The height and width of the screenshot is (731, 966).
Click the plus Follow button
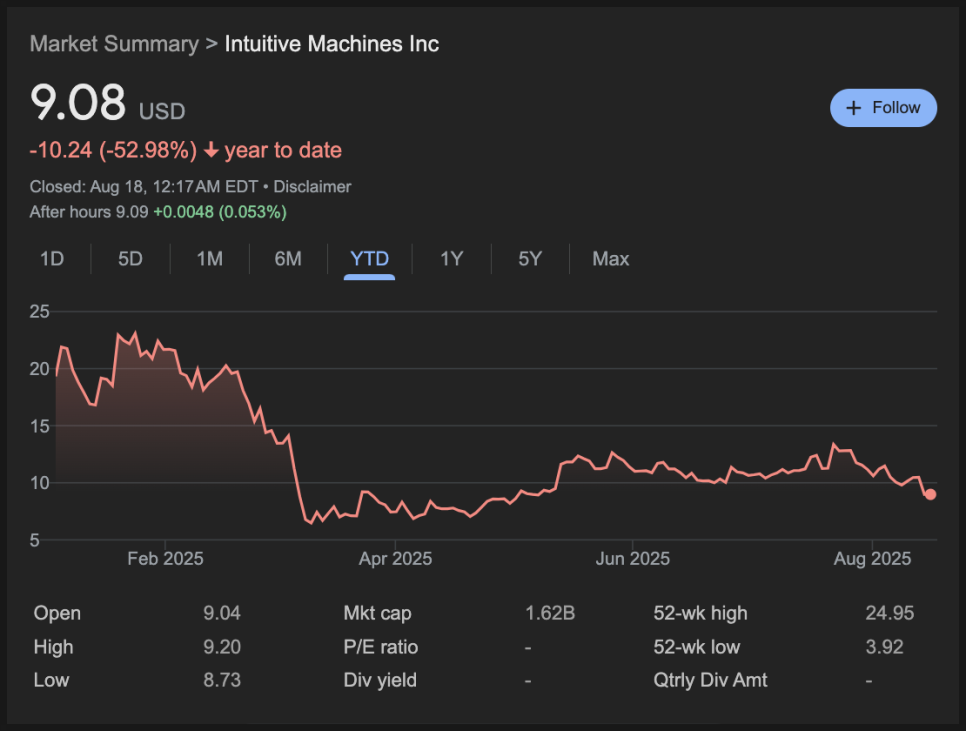(883, 108)
